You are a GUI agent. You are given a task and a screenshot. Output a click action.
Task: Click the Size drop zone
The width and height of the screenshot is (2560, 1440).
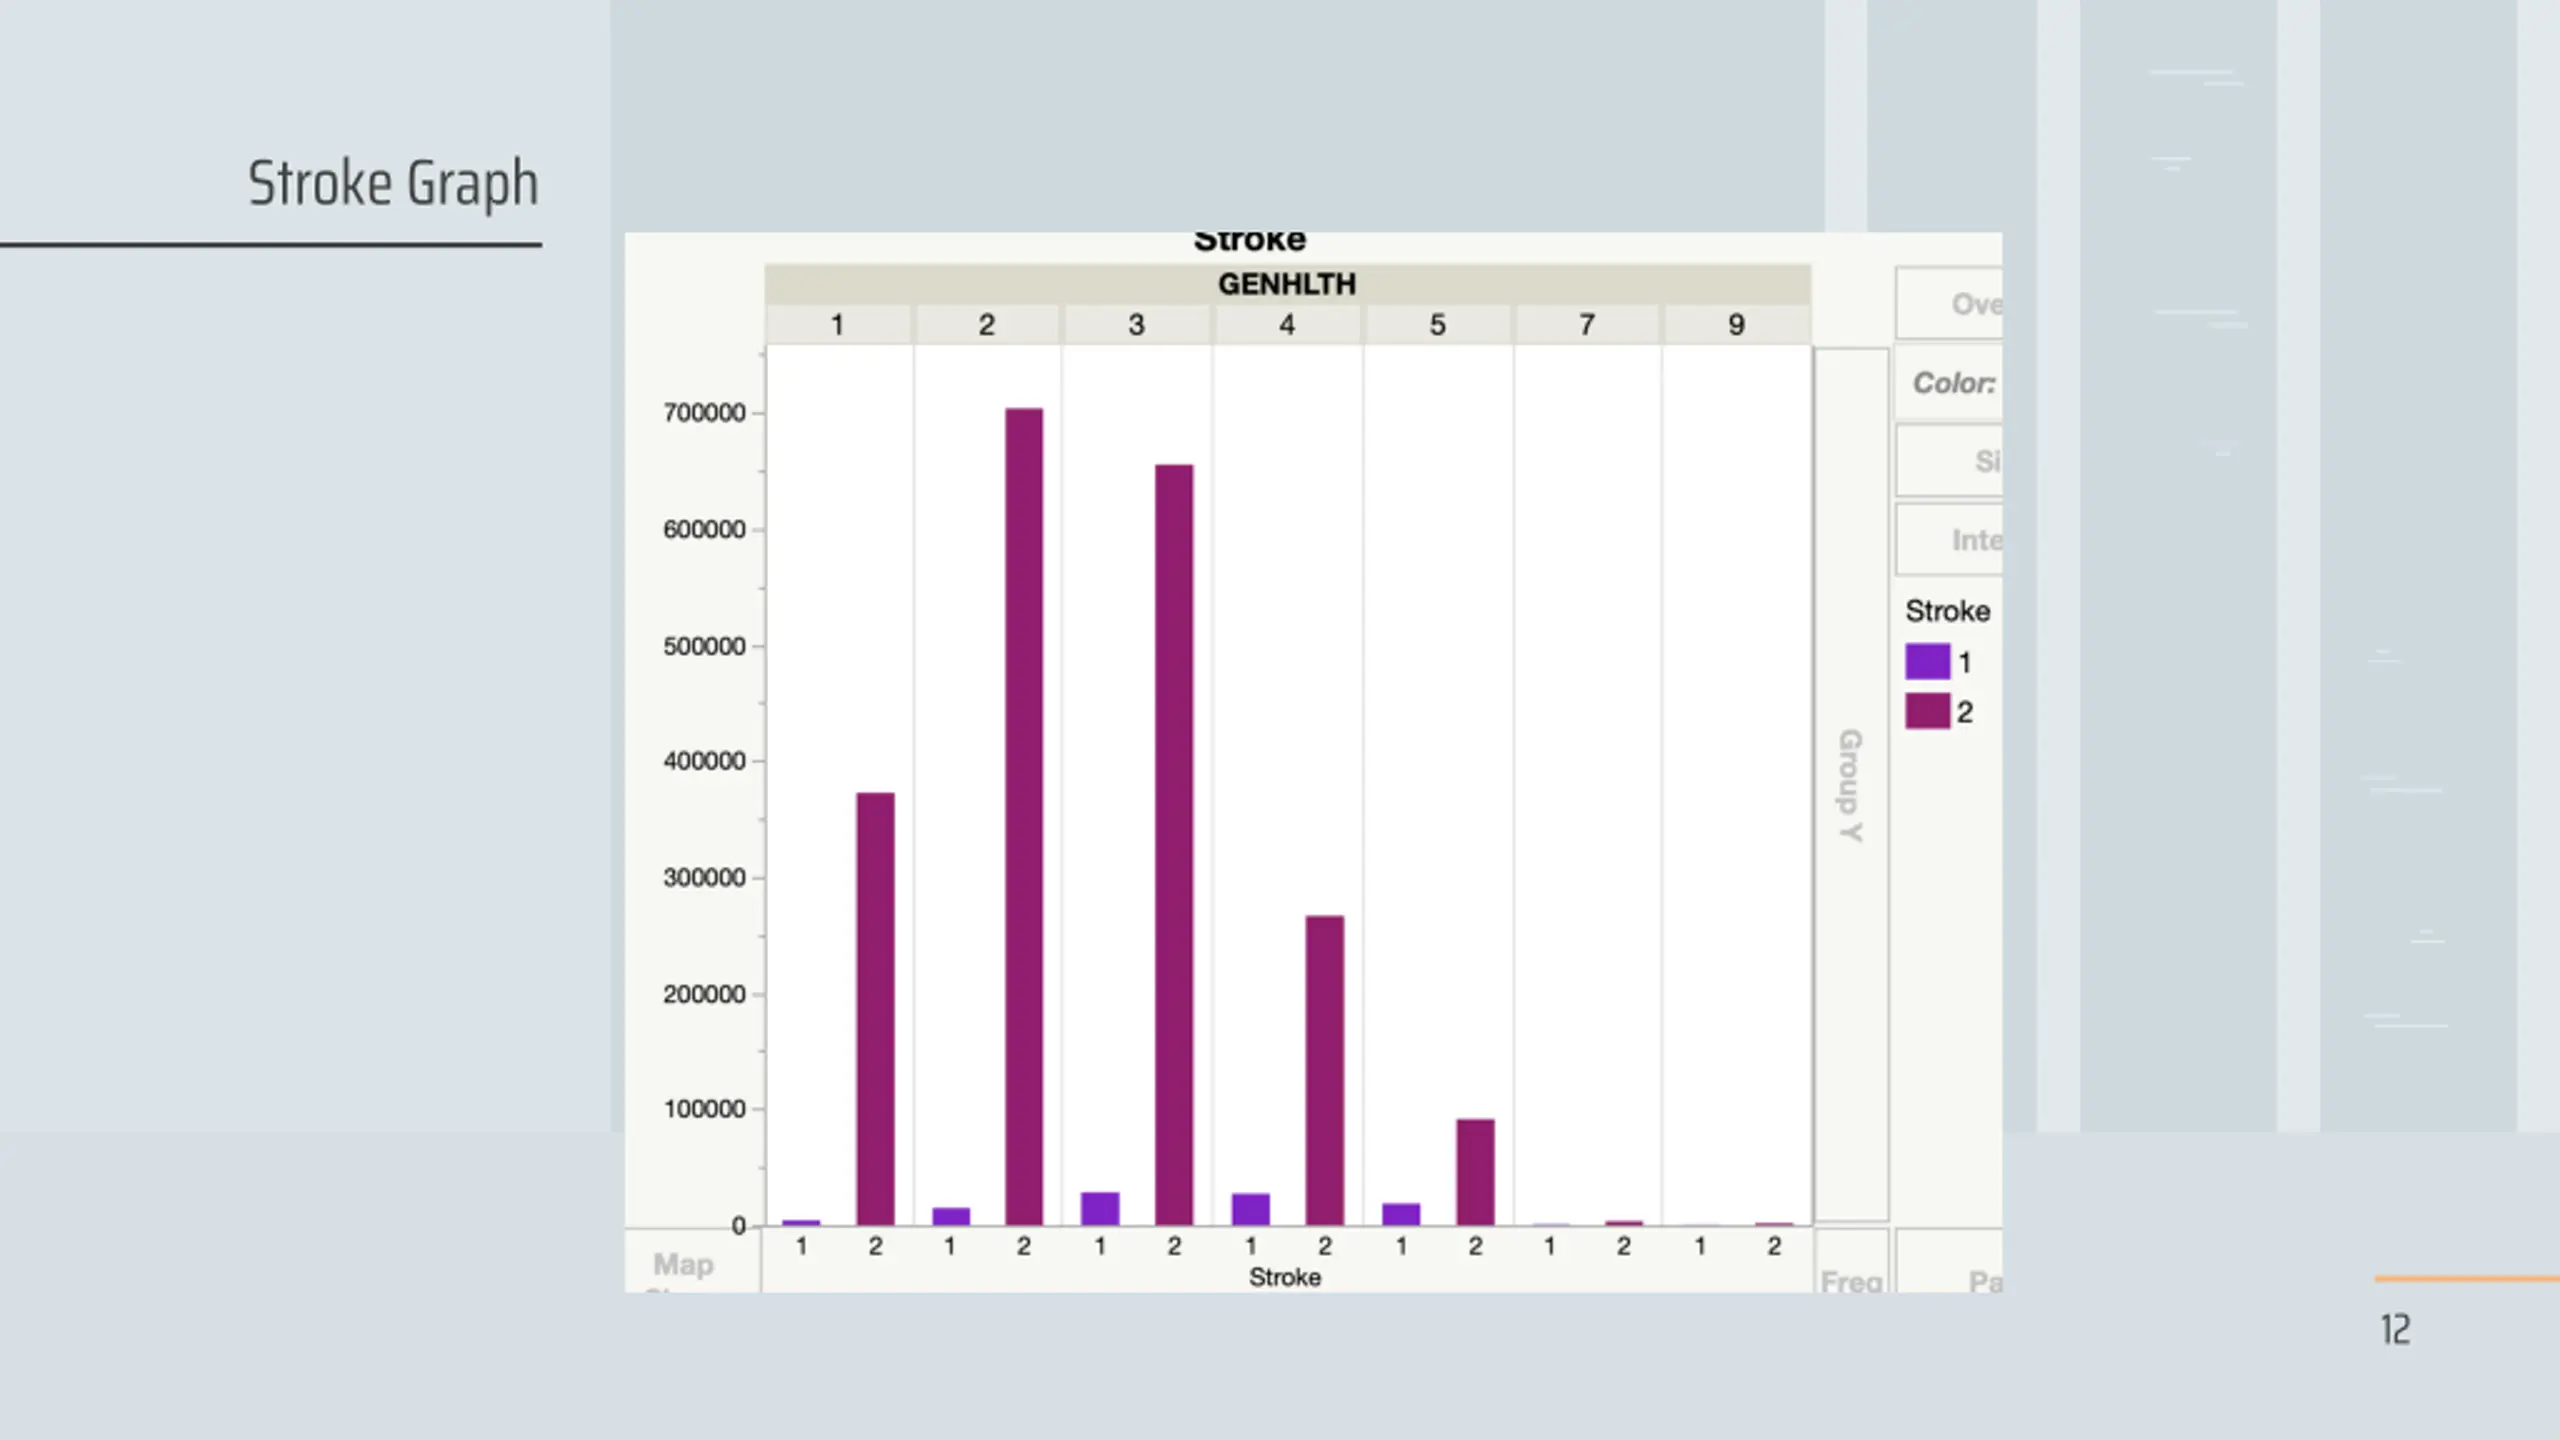tap(1952, 461)
